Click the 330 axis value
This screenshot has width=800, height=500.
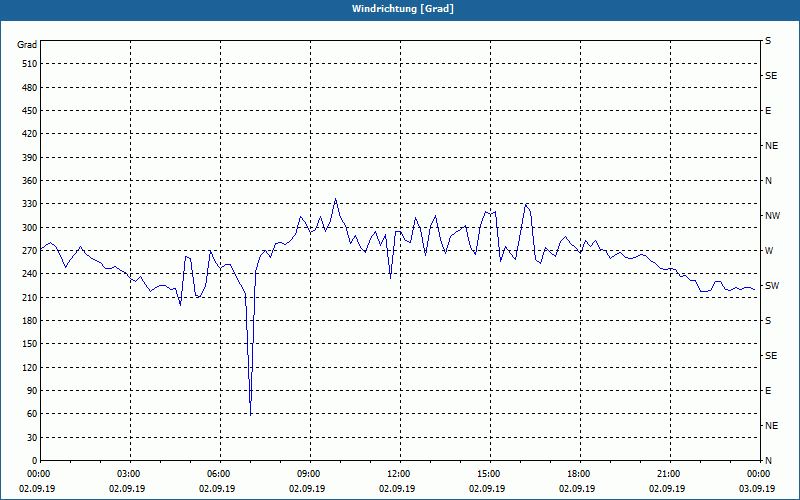30,204
